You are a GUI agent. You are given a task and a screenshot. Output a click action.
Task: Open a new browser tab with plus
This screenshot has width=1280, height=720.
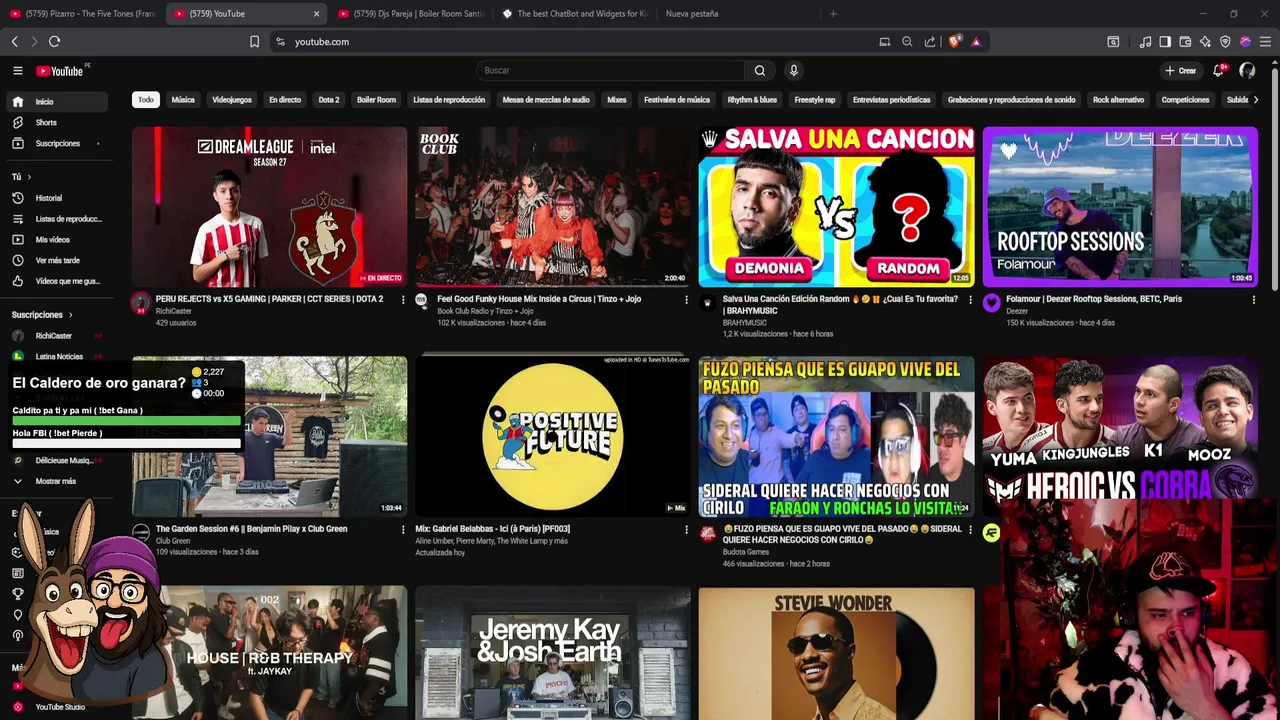click(x=833, y=14)
